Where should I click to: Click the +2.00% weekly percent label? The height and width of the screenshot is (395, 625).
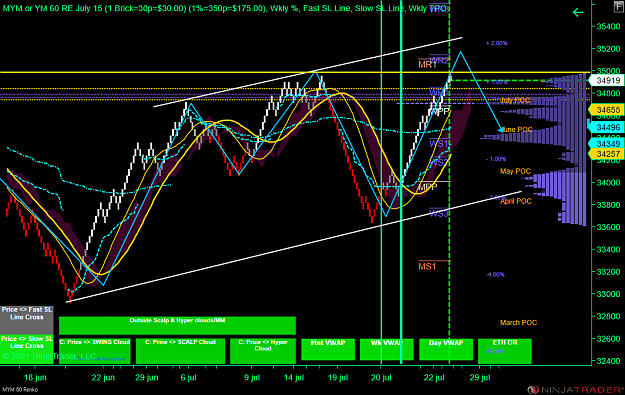[x=497, y=43]
